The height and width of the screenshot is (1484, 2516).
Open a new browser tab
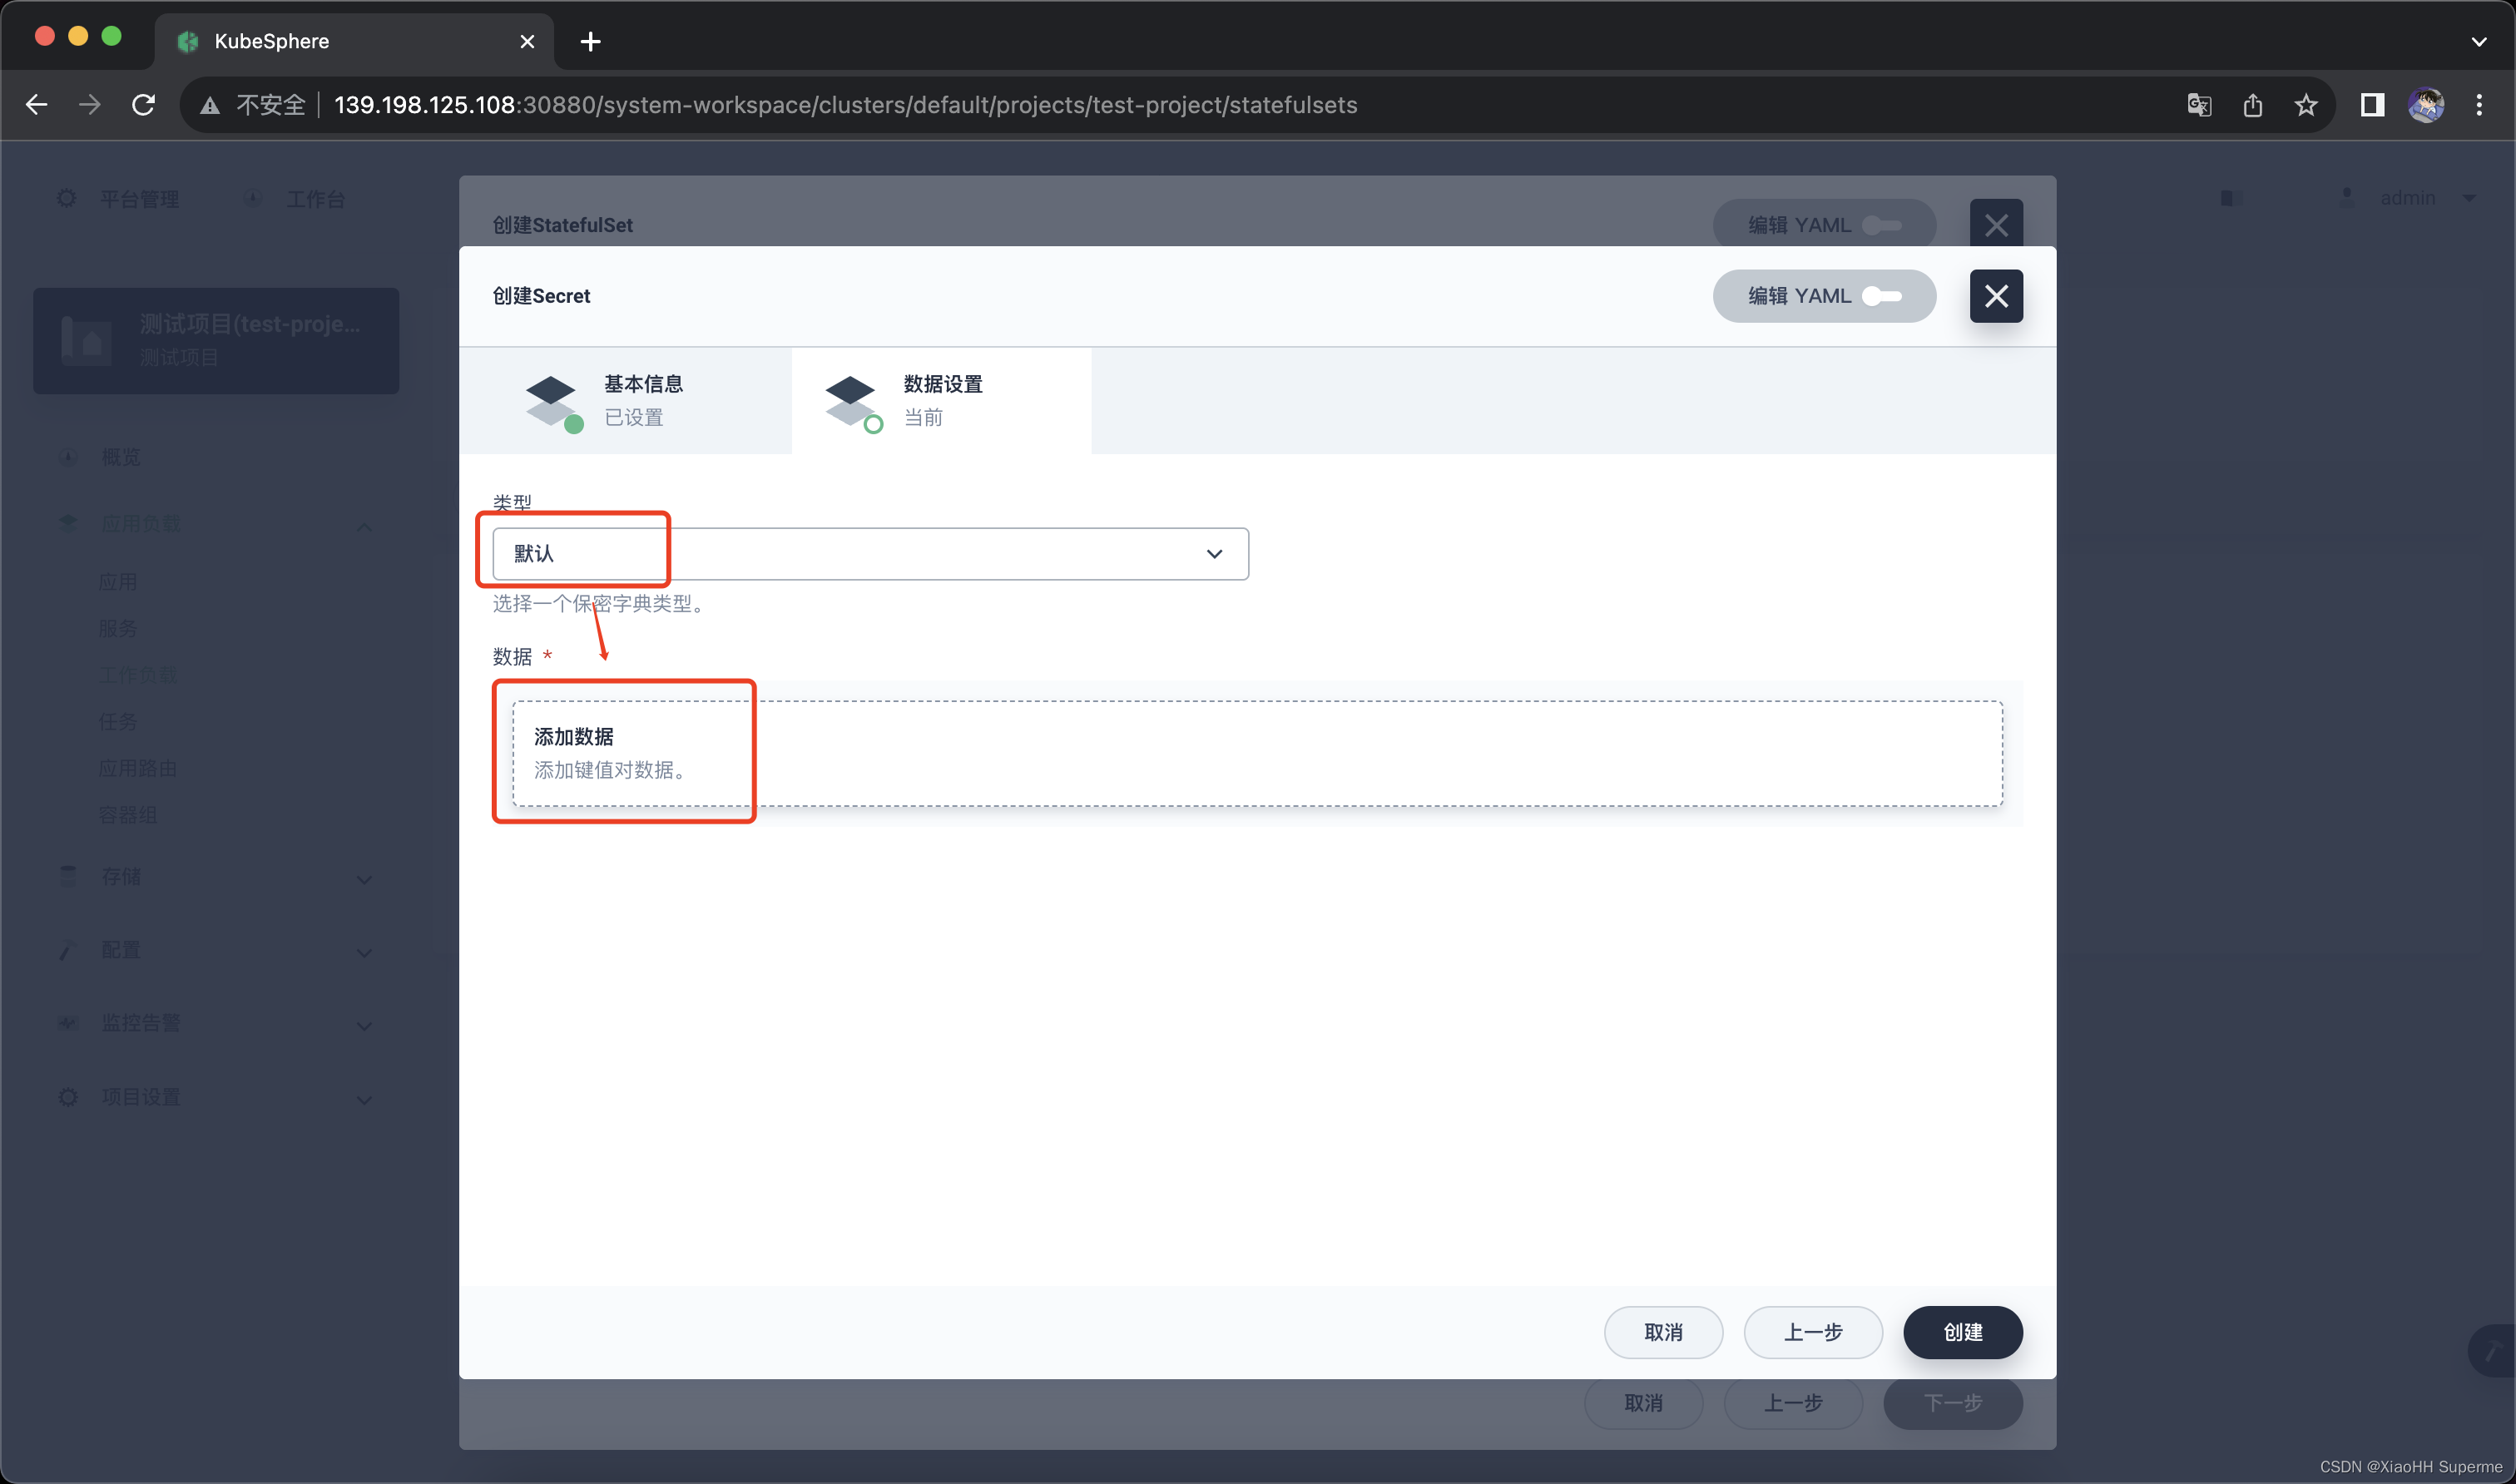tap(591, 42)
